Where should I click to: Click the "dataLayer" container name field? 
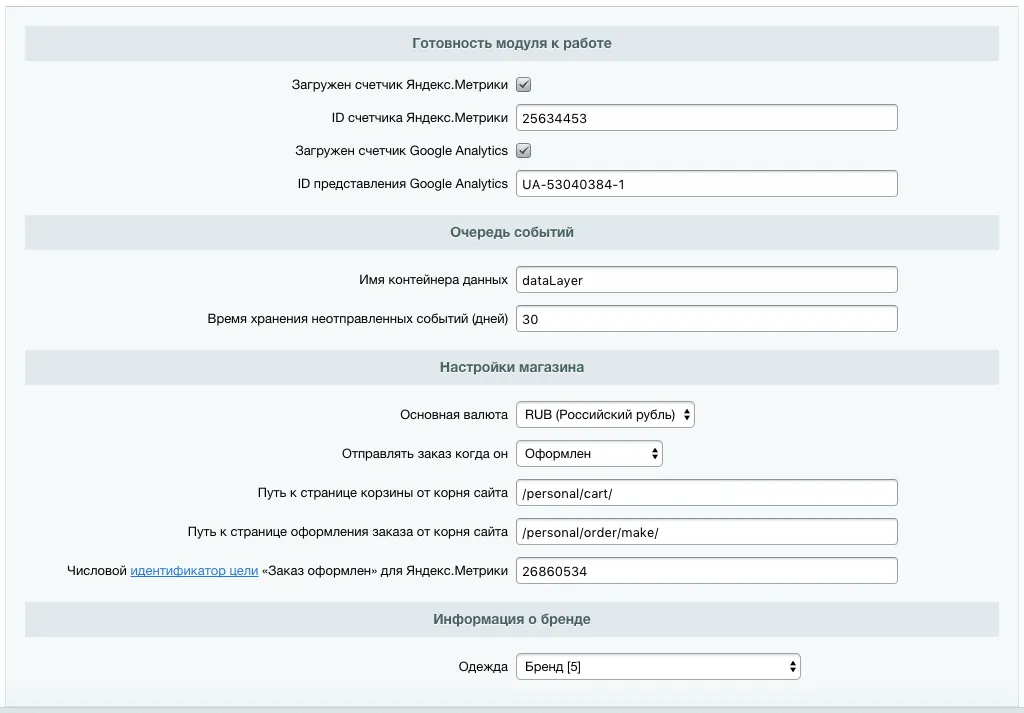(x=706, y=279)
